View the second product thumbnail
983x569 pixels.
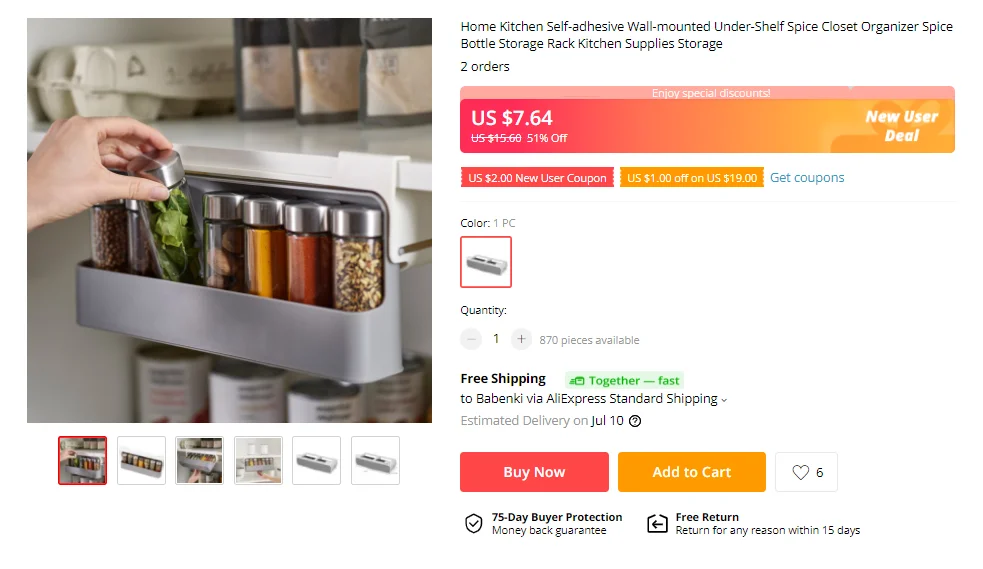141,460
